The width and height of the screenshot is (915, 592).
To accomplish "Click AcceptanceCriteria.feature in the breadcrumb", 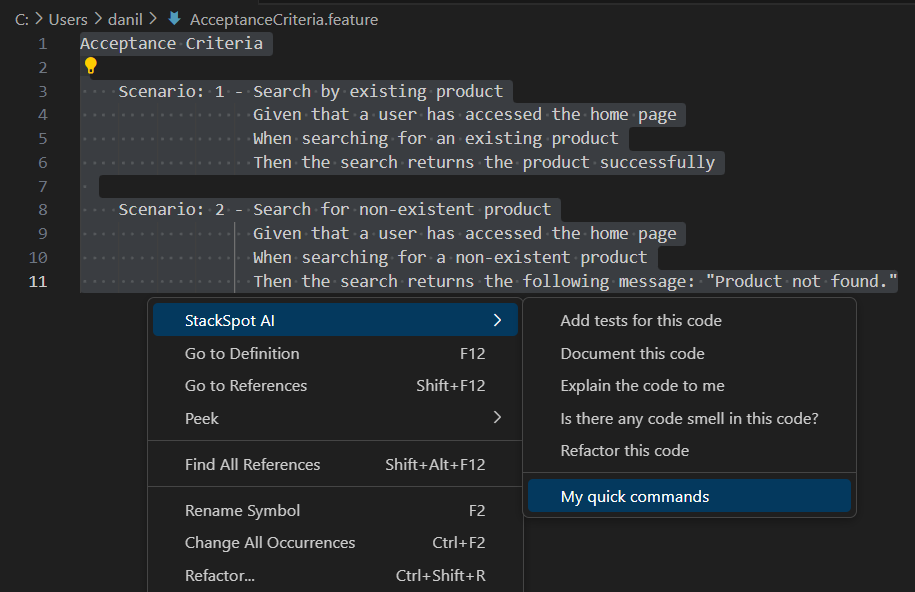I will coord(284,19).
